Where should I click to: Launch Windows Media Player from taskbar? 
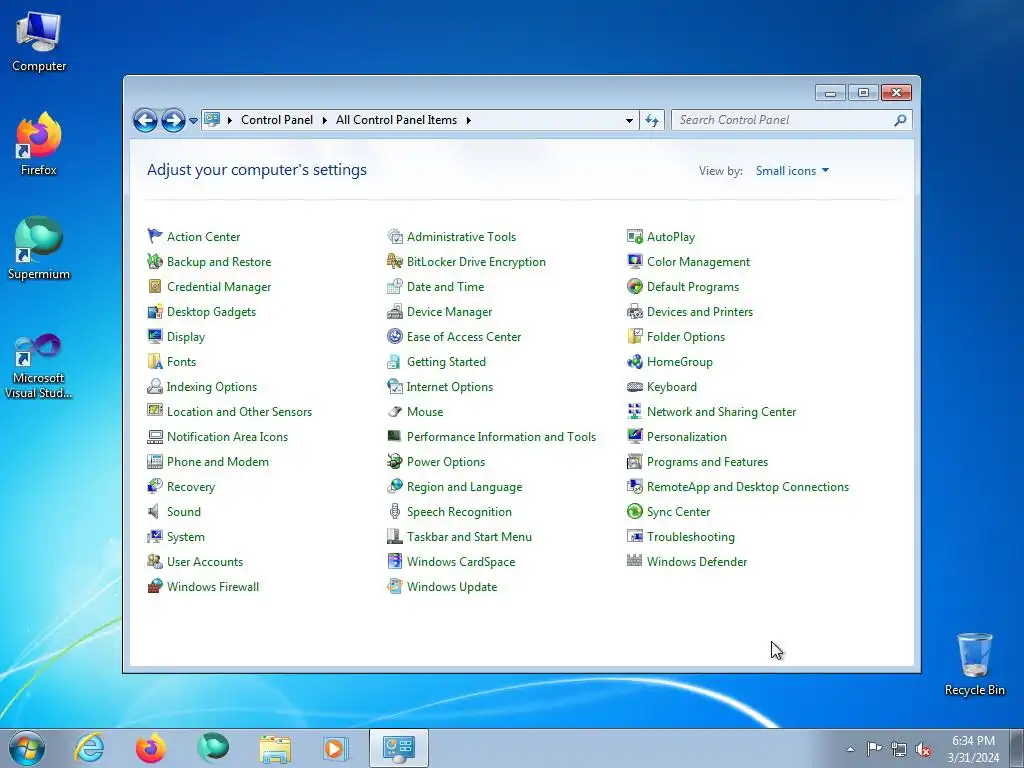pos(336,749)
